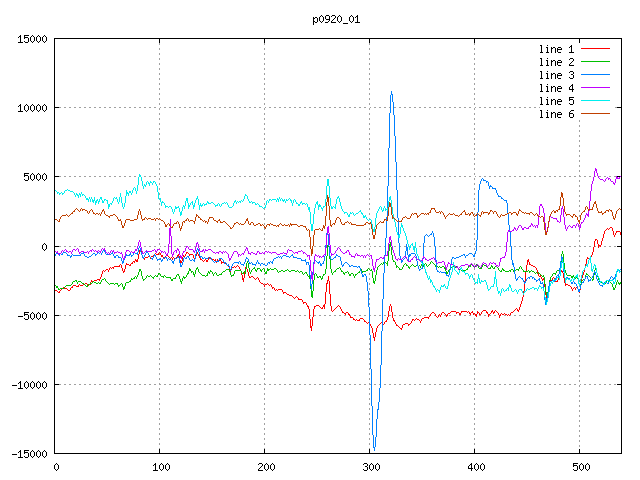Click the blue line 3 legend sample
640x480 pixels.
(596, 75)
